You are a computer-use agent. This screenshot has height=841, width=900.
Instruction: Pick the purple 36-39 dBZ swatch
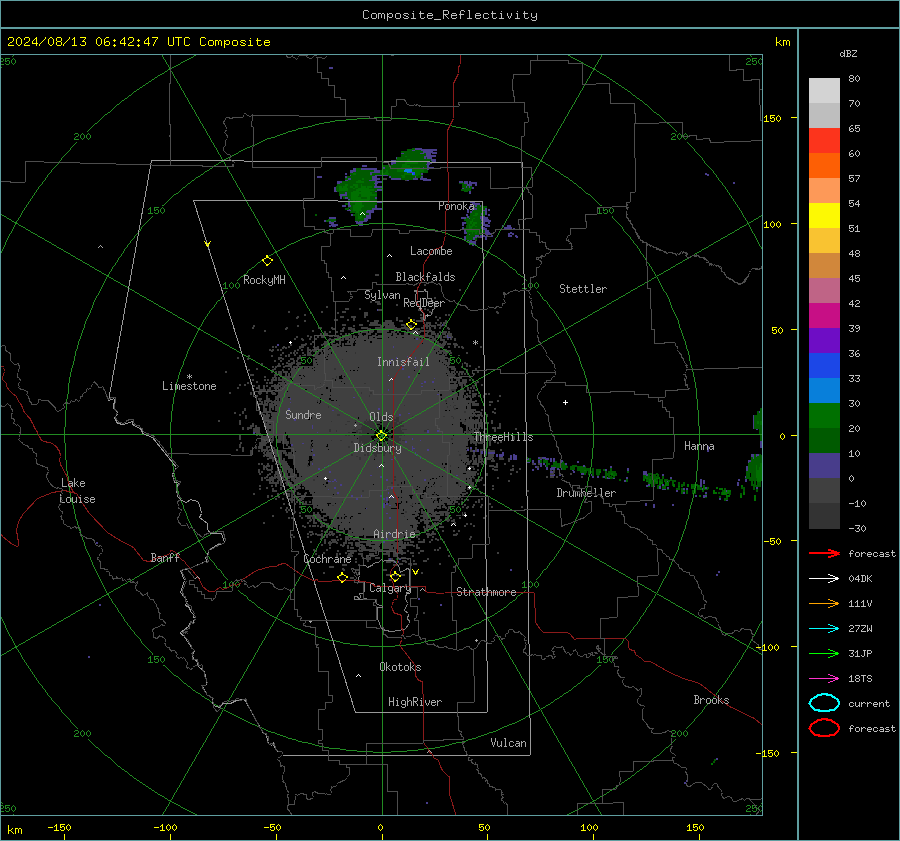pos(824,340)
